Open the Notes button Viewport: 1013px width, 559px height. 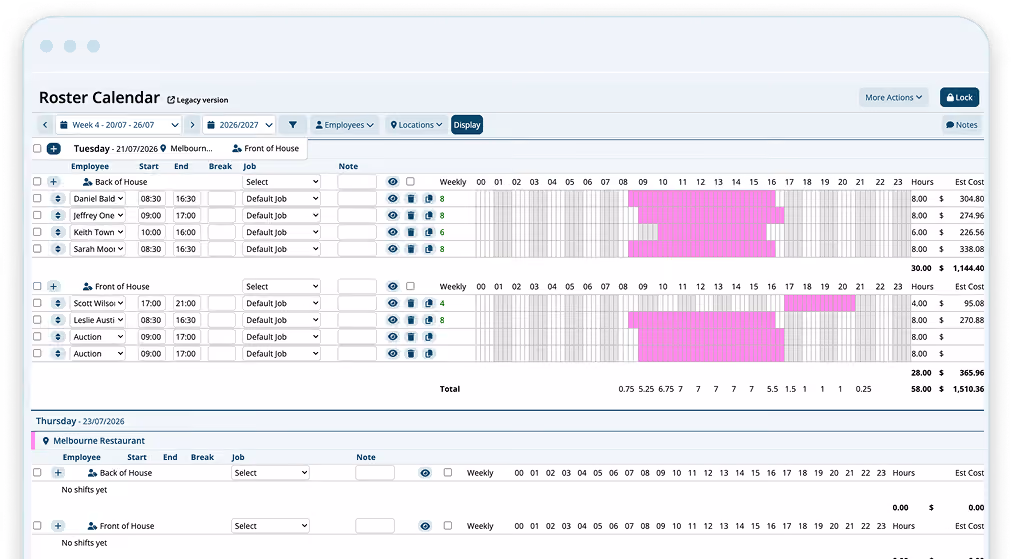pos(962,125)
